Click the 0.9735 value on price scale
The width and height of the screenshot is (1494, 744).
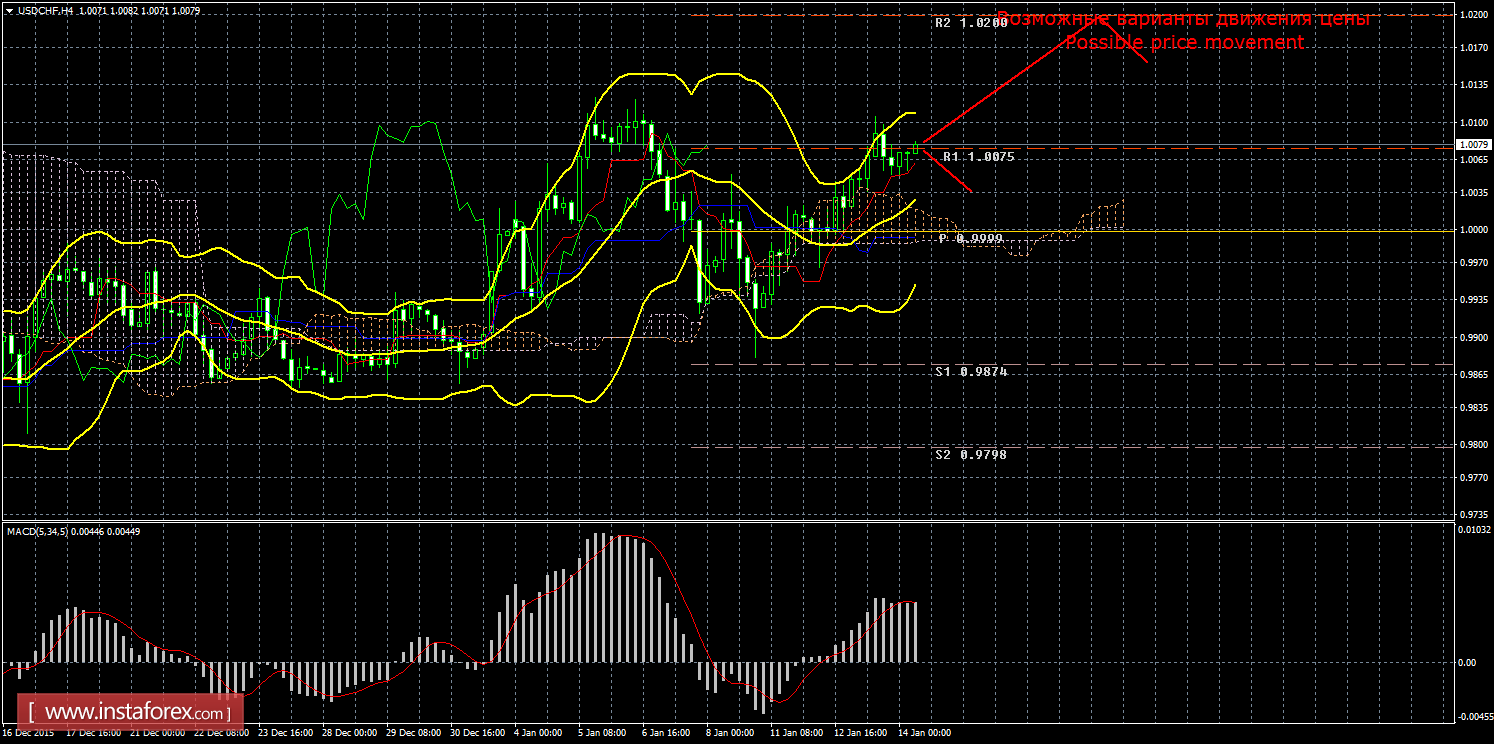click(x=1474, y=514)
